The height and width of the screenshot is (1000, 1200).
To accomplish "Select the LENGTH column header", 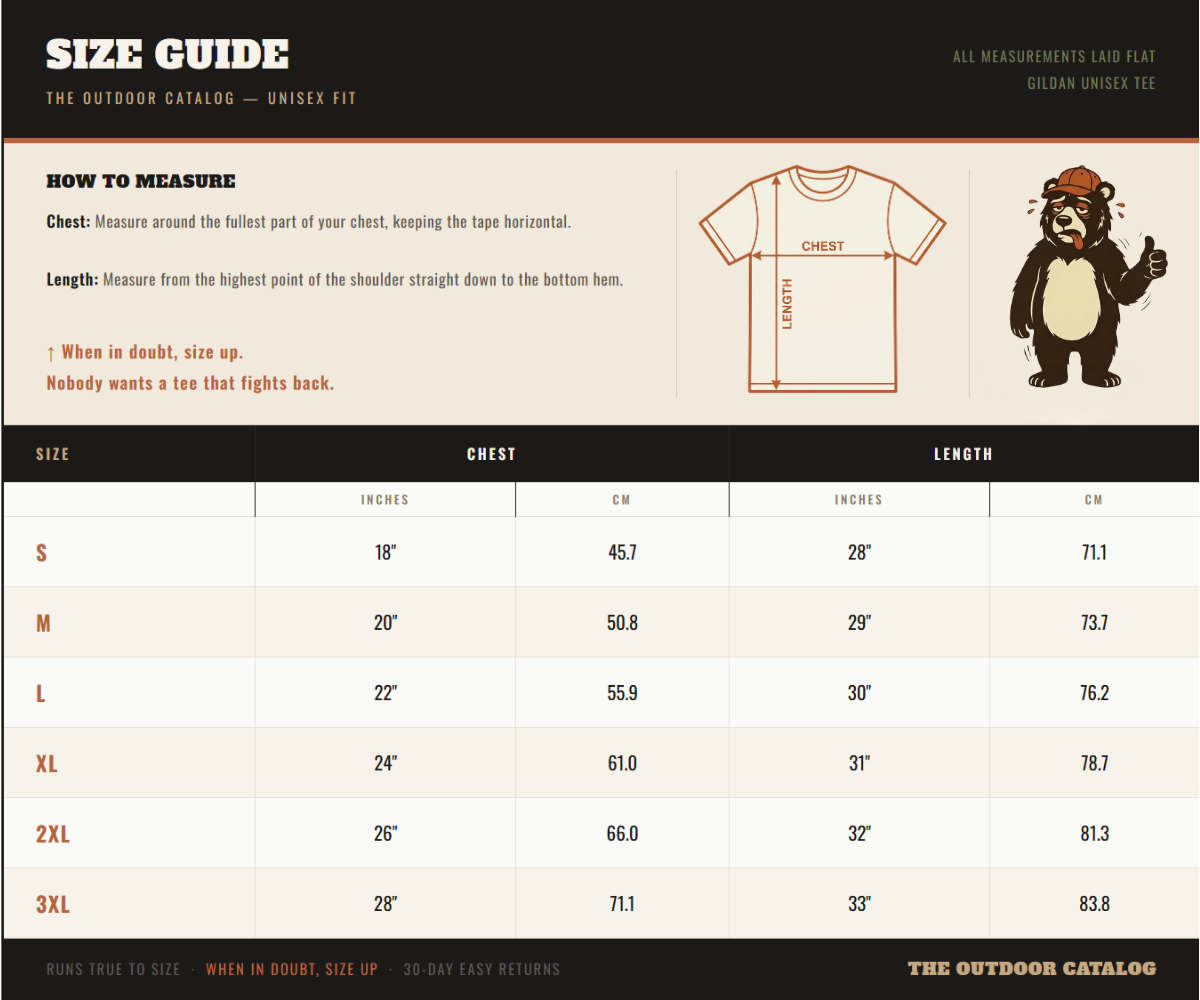I will click(x=963, y=454).
